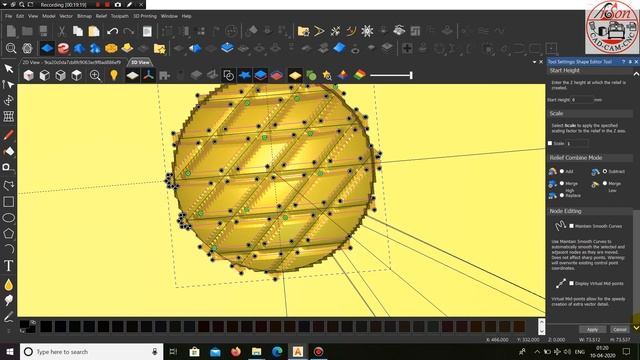Open the Windows Start menu
The width and height of the screenshot is (640, 360).
pos(10,351)
